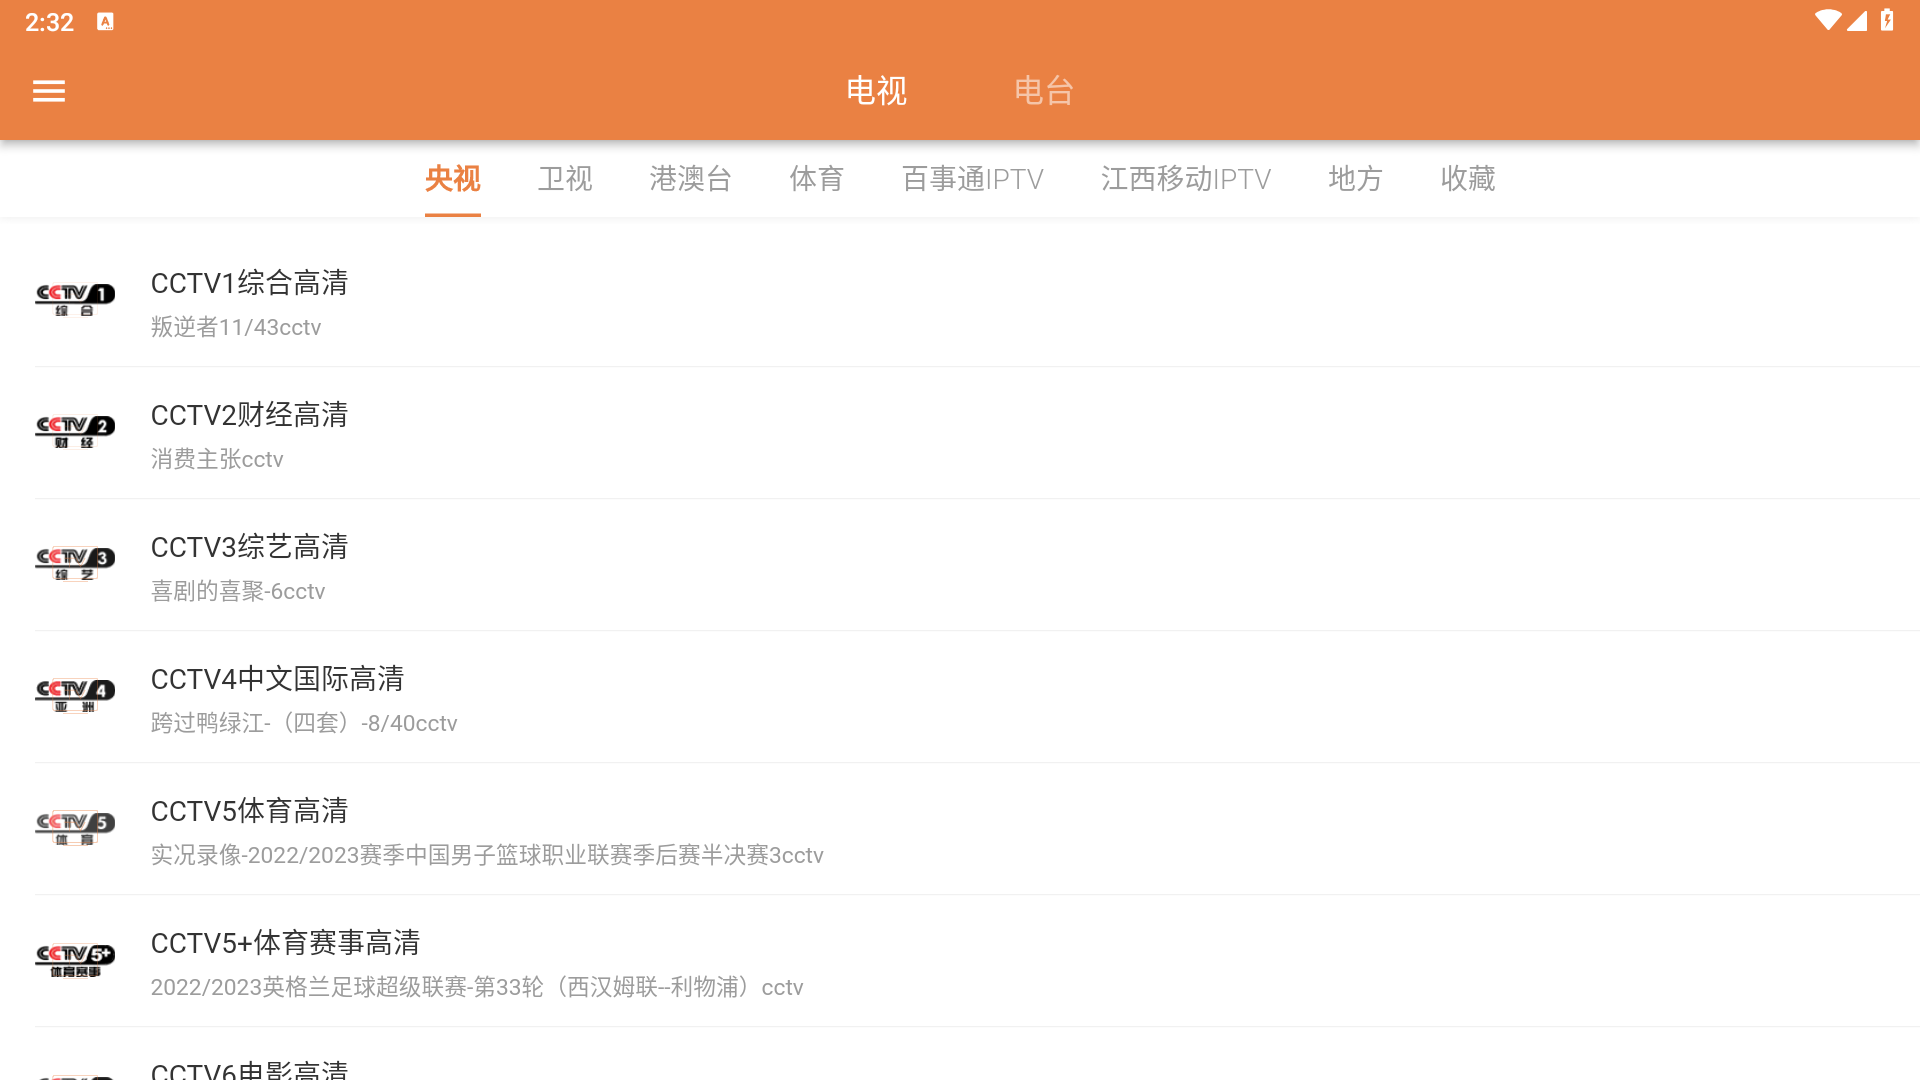The height and width of the screenshot is (1080, 1920).
Task: Switch to 港澳台 channel category
Action: click(690, 179)
